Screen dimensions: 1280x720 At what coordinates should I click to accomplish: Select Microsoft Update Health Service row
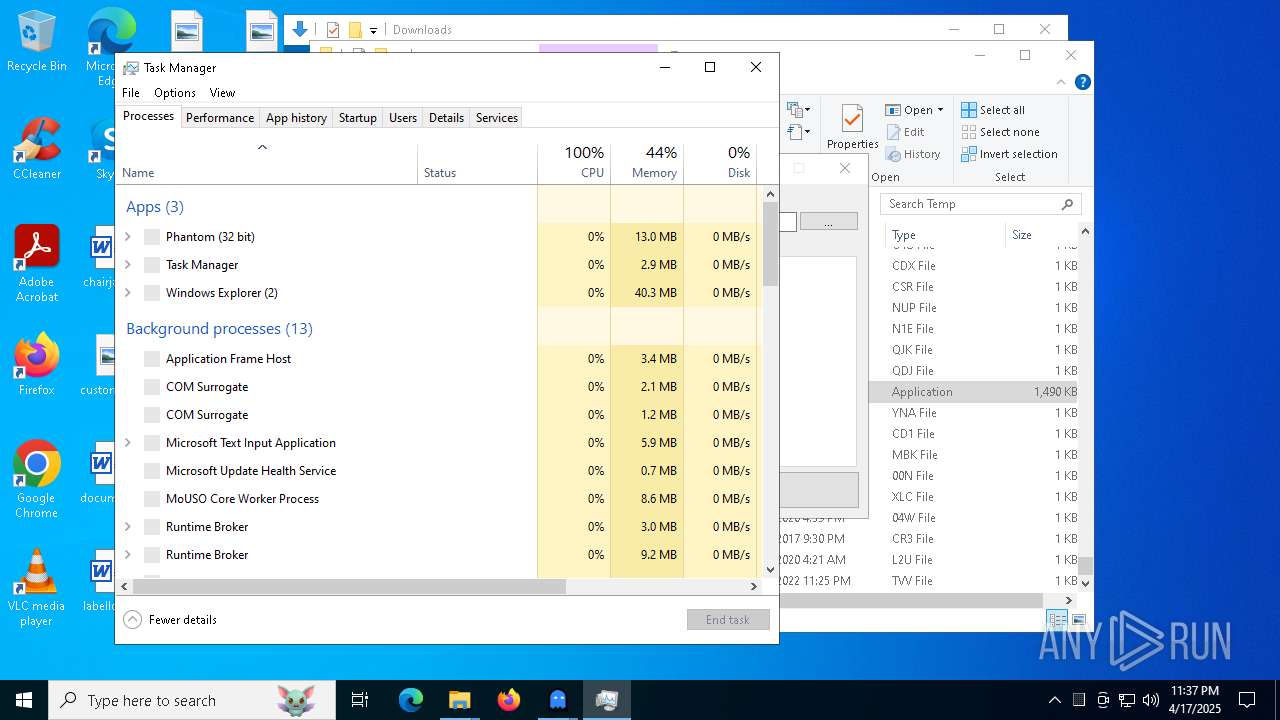(437, 471)
